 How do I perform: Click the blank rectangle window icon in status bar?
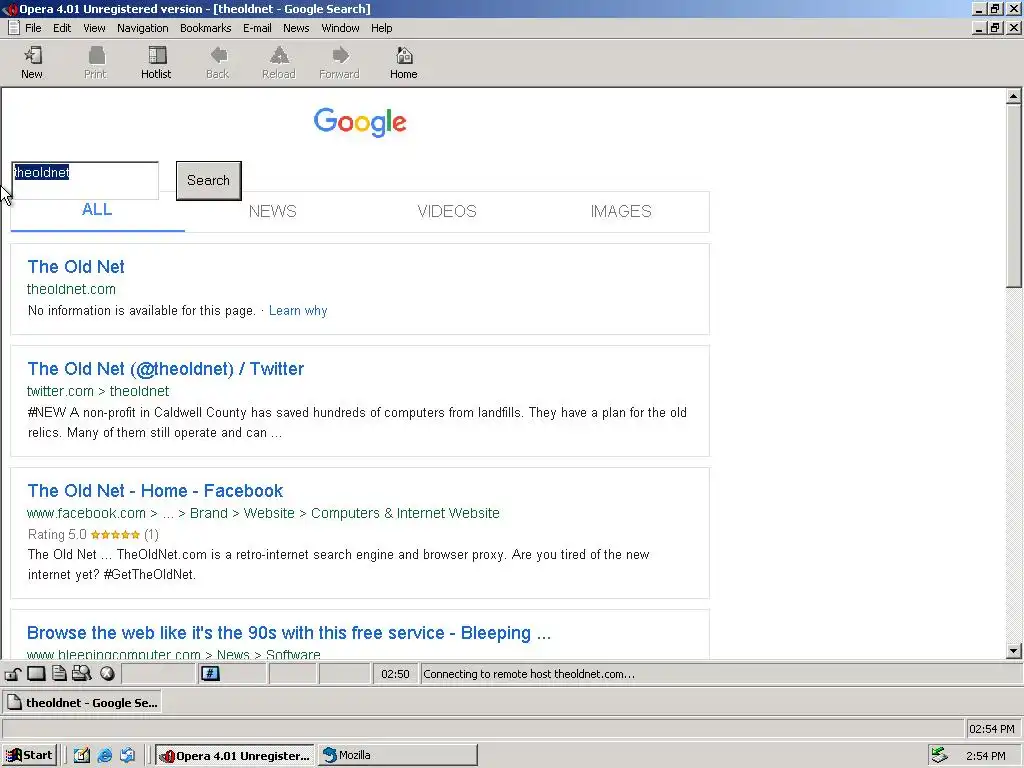click(36, 674)
